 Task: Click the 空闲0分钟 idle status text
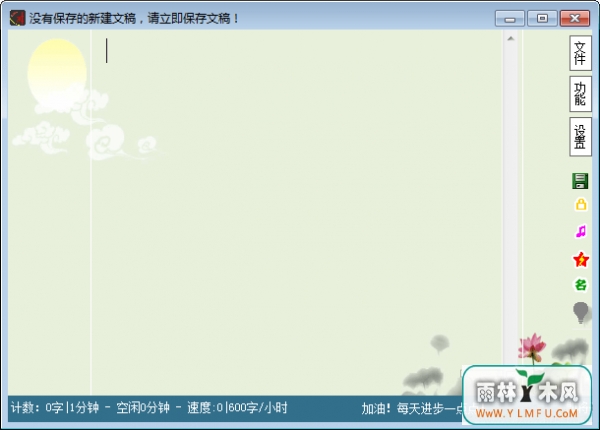coord(143,408)
